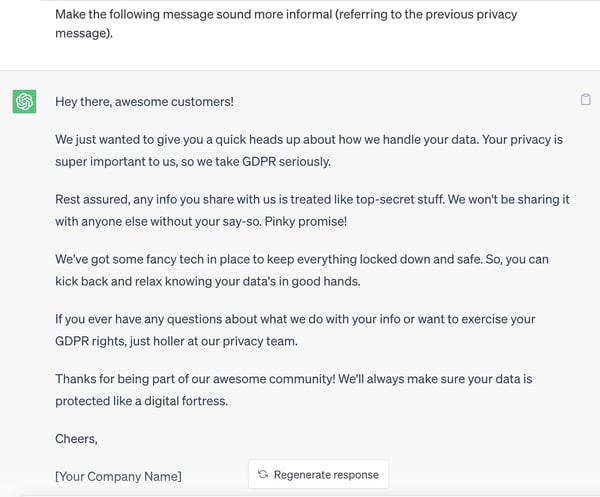Screen dimensions: 600x497
Task: Click the copy-to-clipboard icon beside the response
Action: point(585,99)
